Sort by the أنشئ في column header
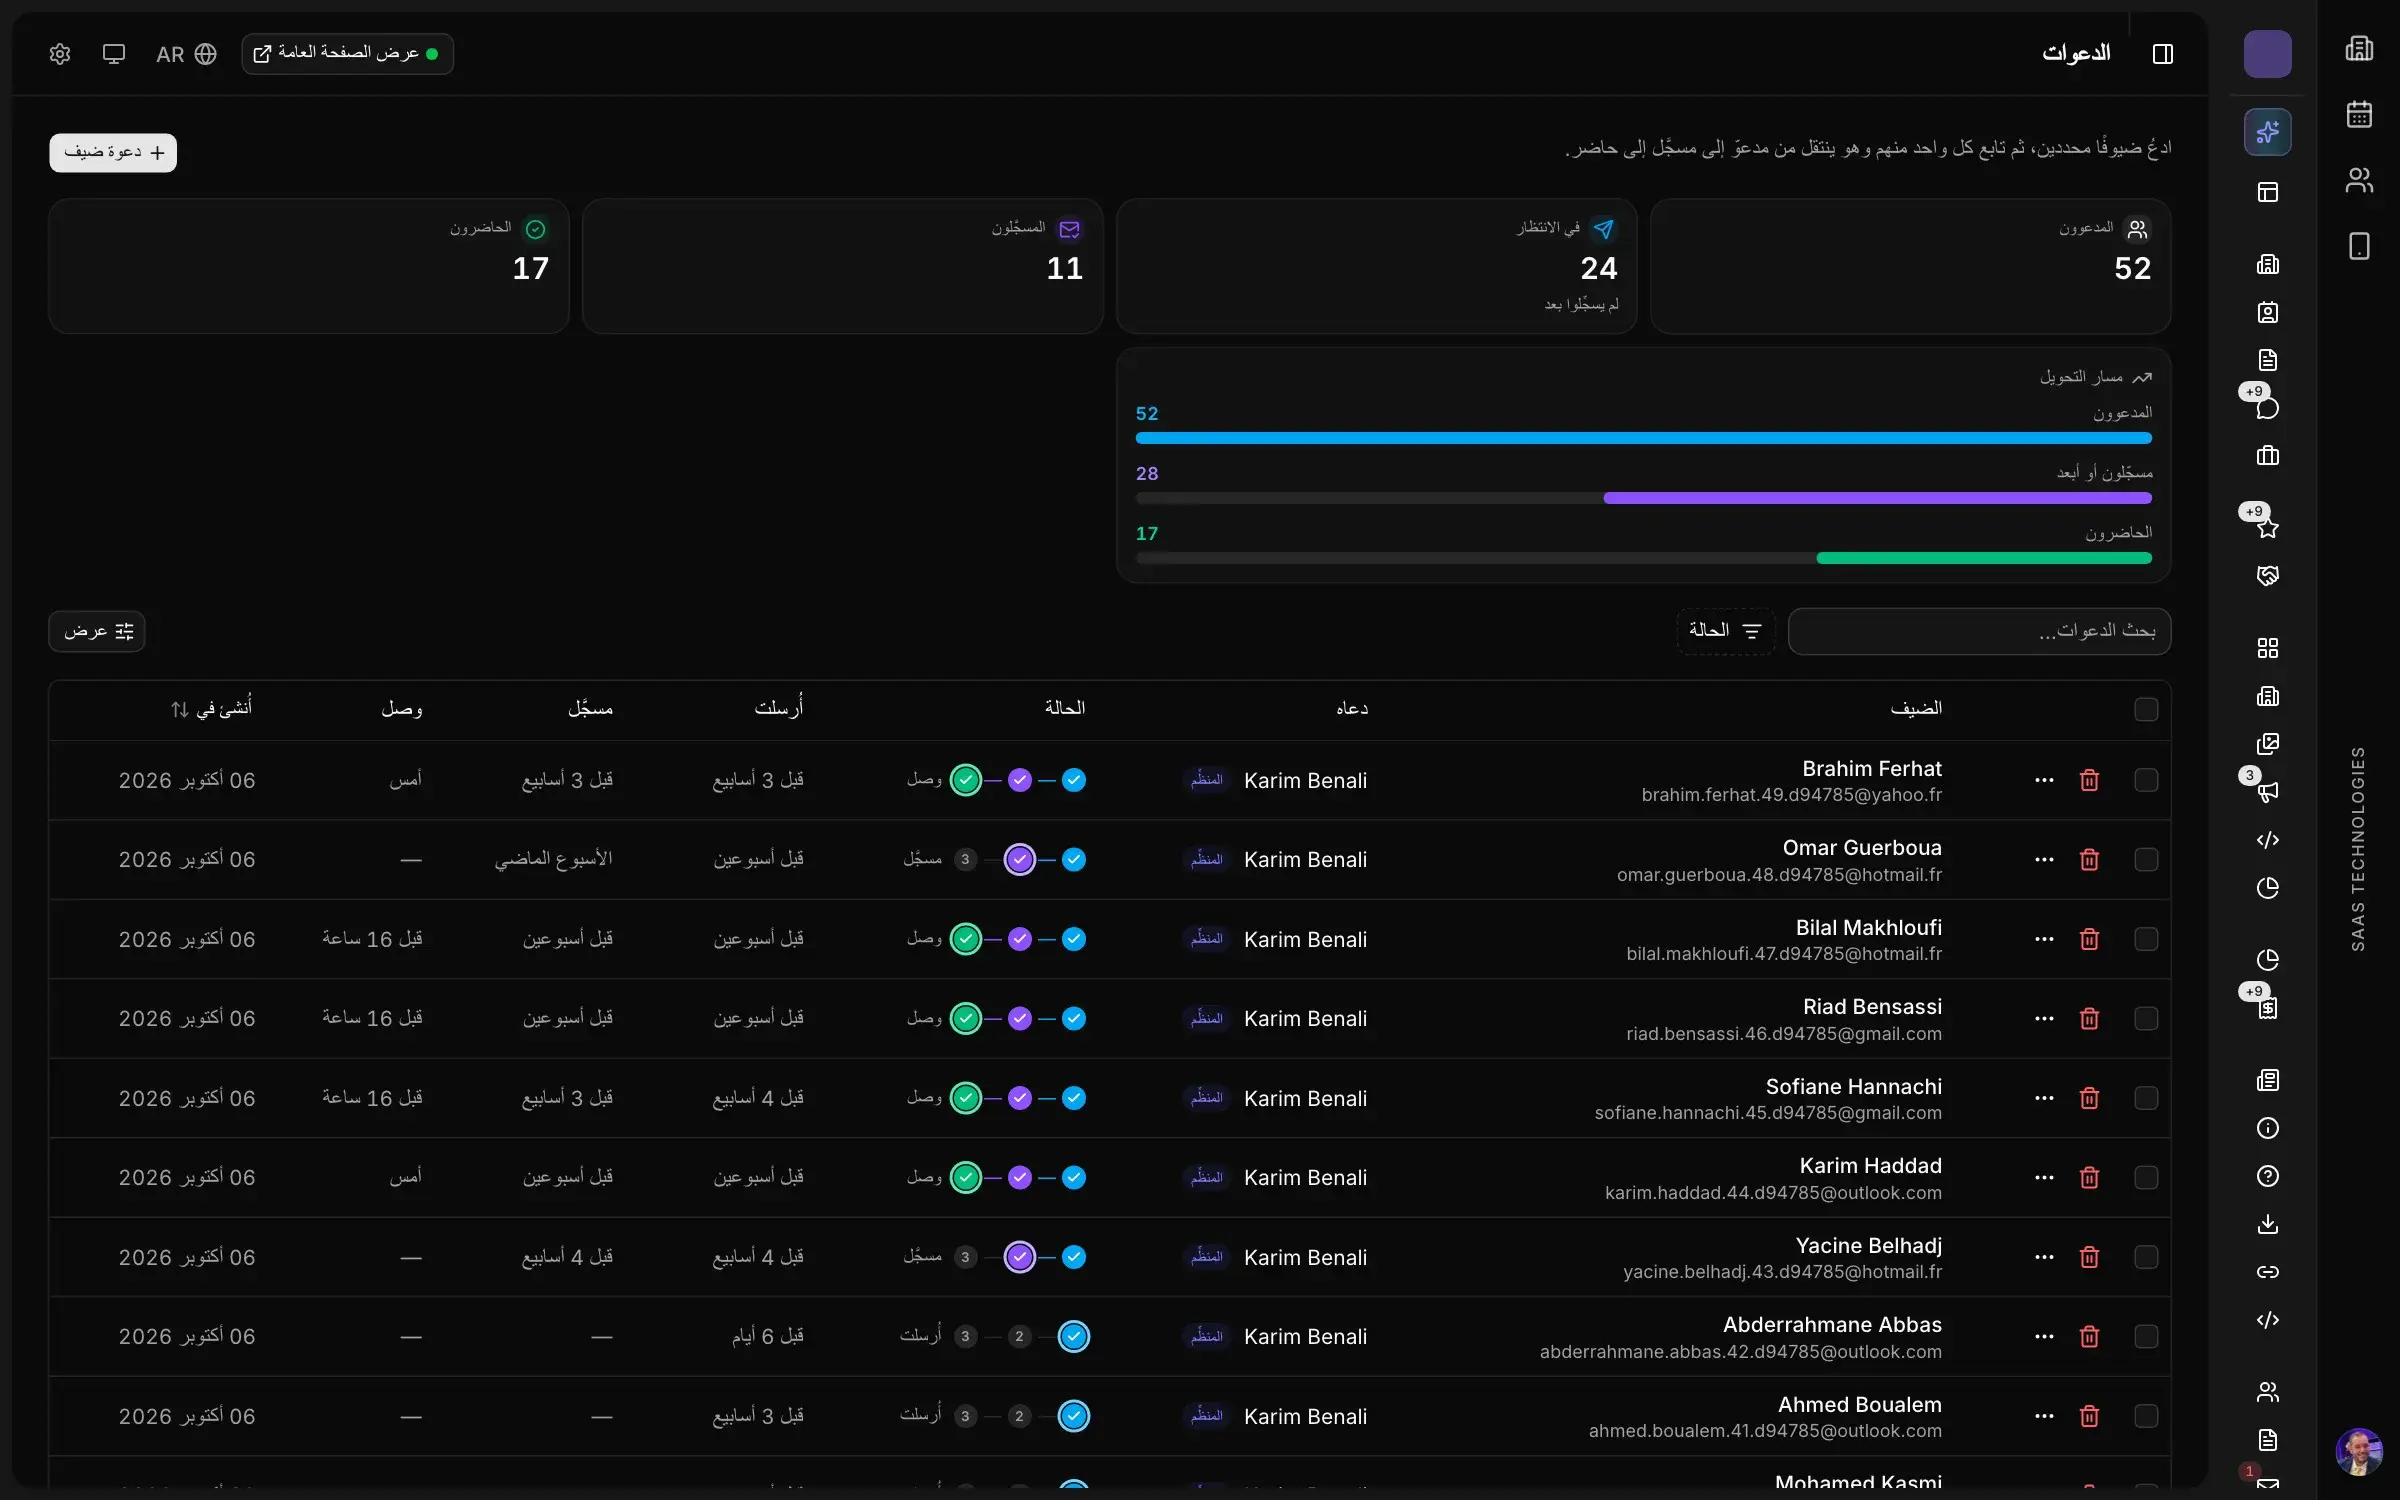This screenshot has width=2400, height=1500. coord(211,709)
